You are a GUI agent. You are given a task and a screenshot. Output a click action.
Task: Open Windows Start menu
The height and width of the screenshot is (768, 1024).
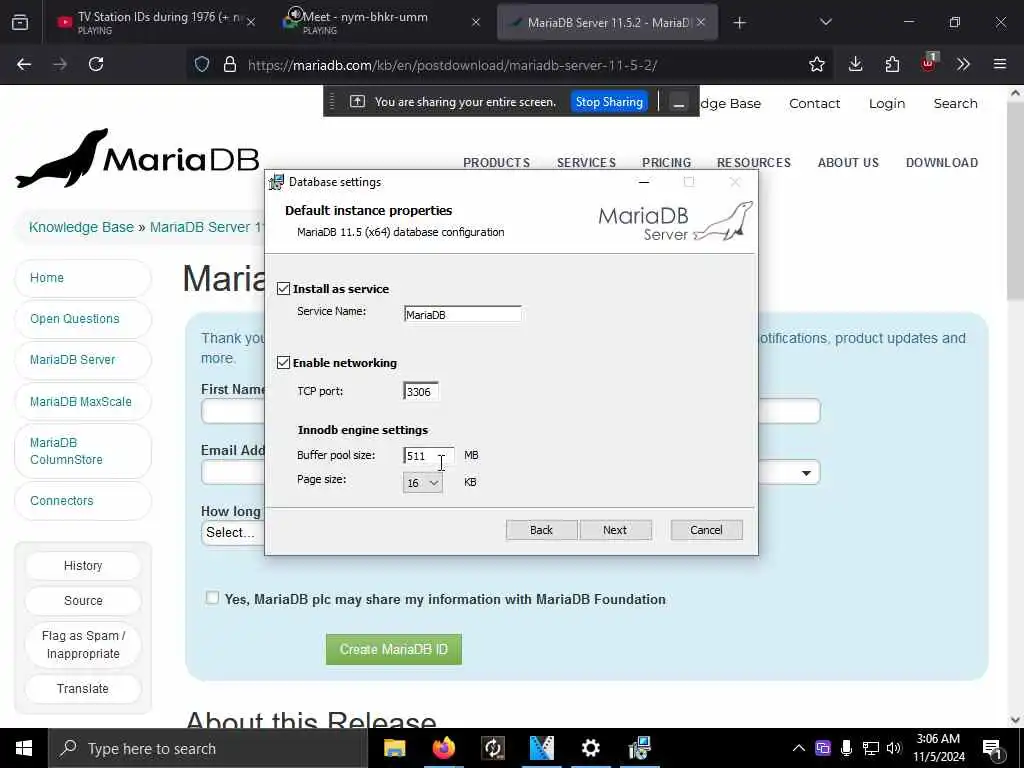point(24,748)
